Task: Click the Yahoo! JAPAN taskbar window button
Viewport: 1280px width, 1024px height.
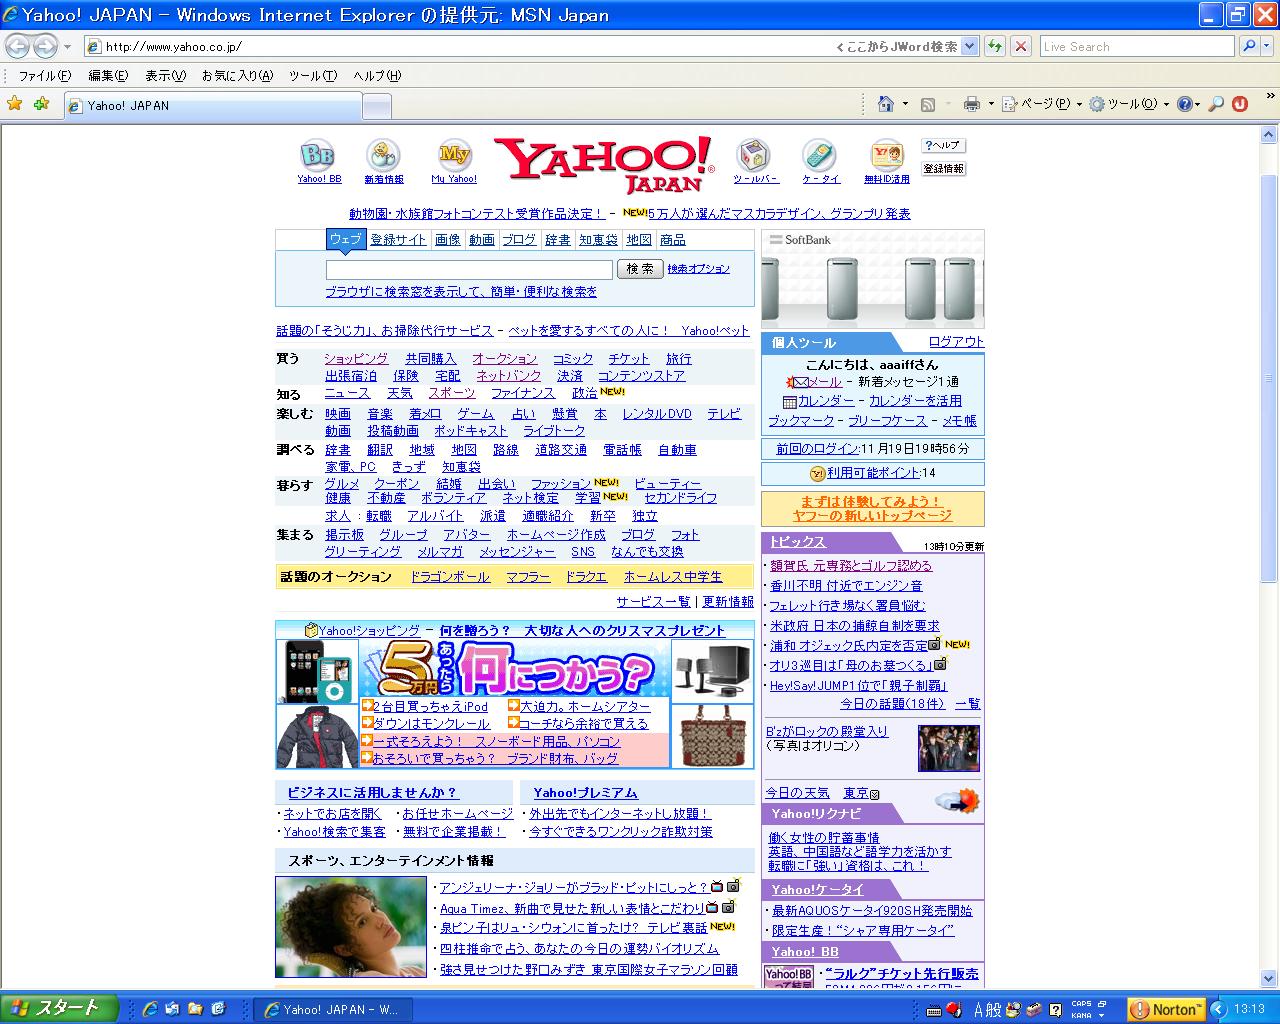Action: click(x=331, y=1010)
